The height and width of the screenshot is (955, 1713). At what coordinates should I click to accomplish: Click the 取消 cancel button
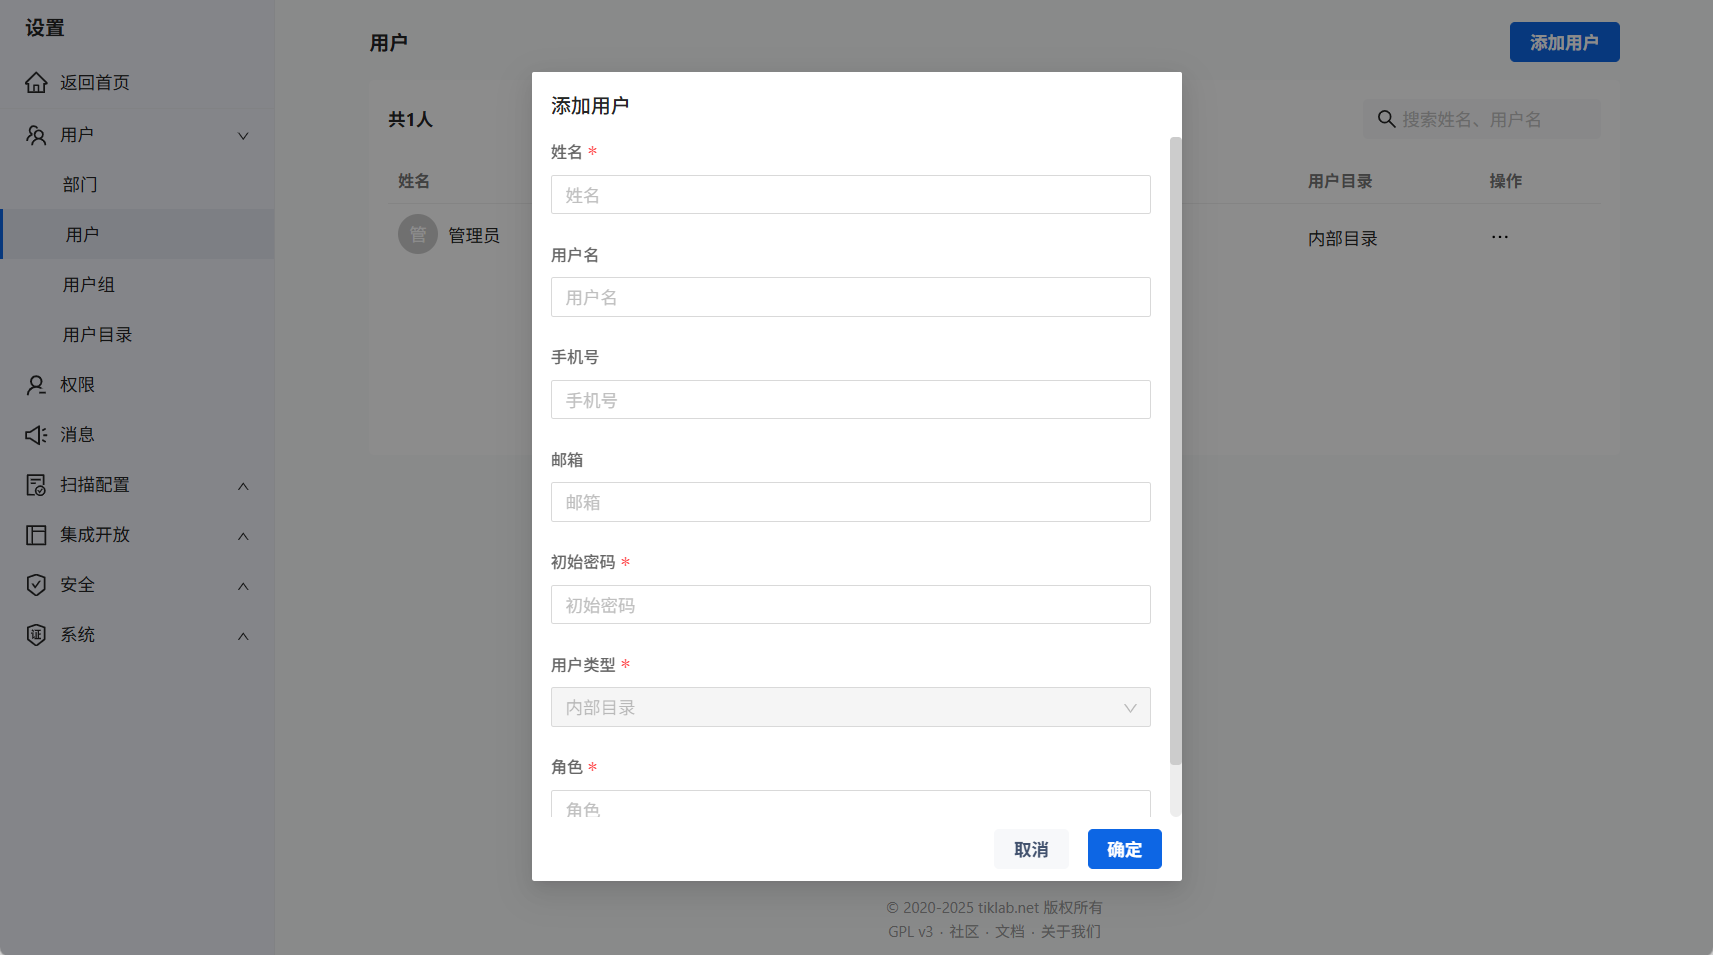click(x=1030, y=848)
